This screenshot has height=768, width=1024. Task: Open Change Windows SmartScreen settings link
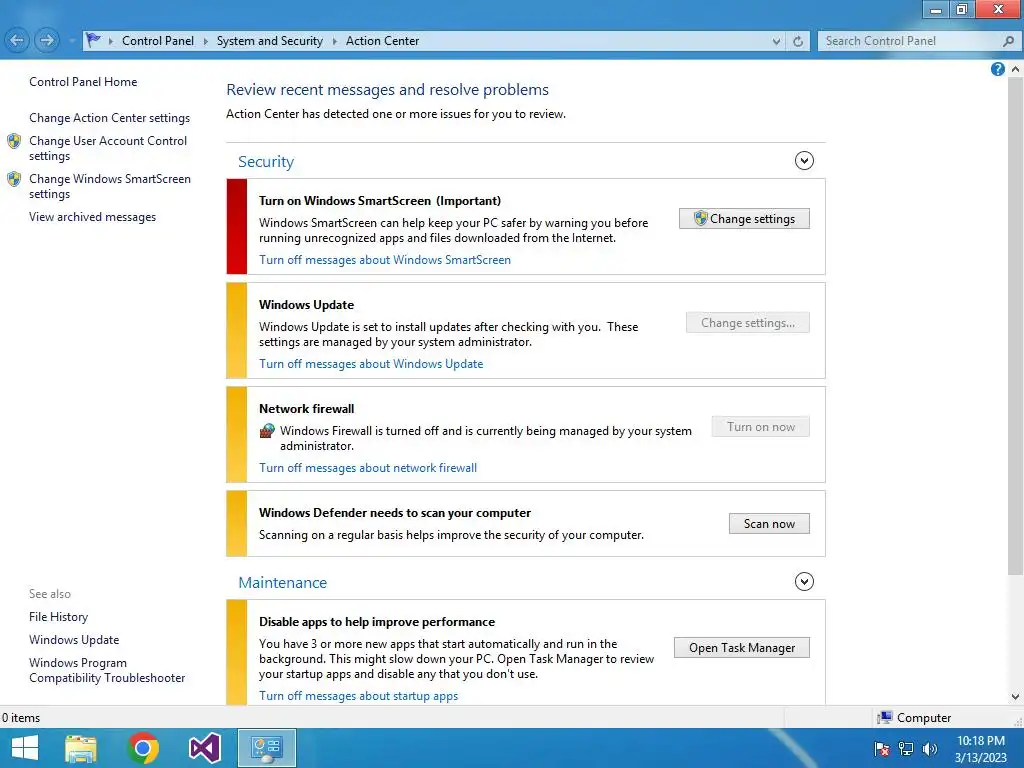110,186
